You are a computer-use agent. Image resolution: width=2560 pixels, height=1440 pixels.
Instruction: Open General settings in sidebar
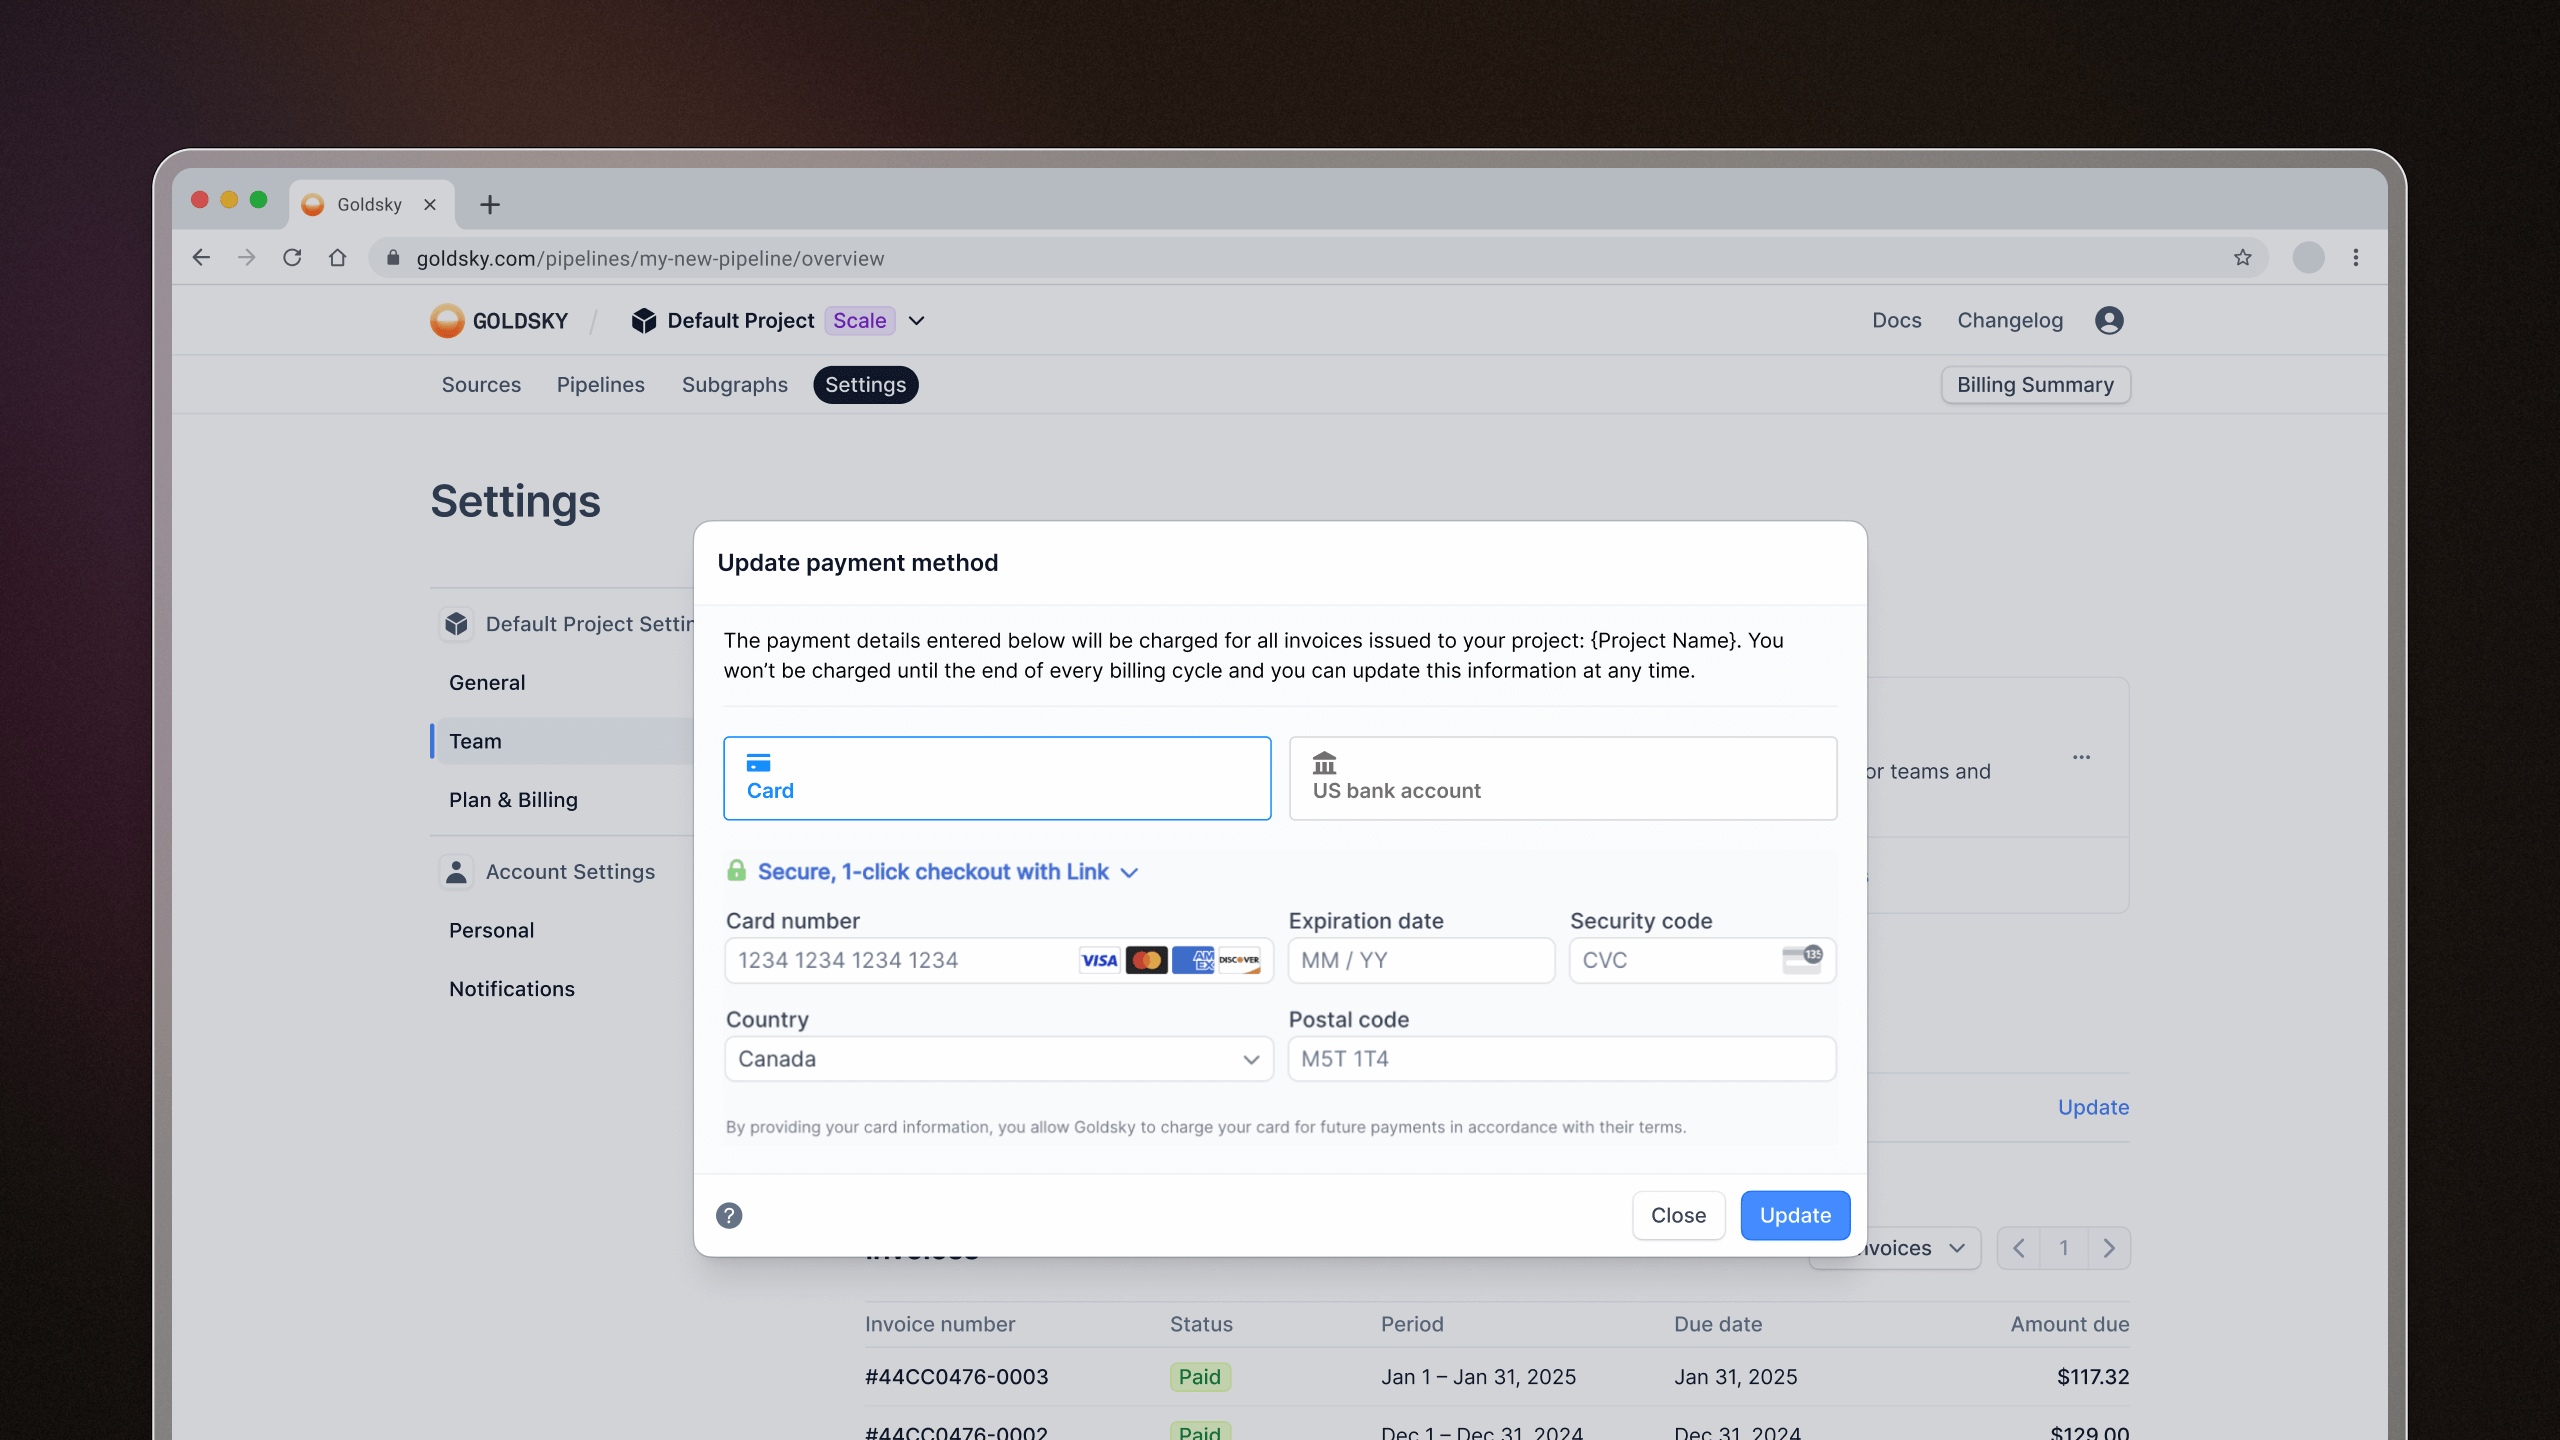[x=487, y=683]
